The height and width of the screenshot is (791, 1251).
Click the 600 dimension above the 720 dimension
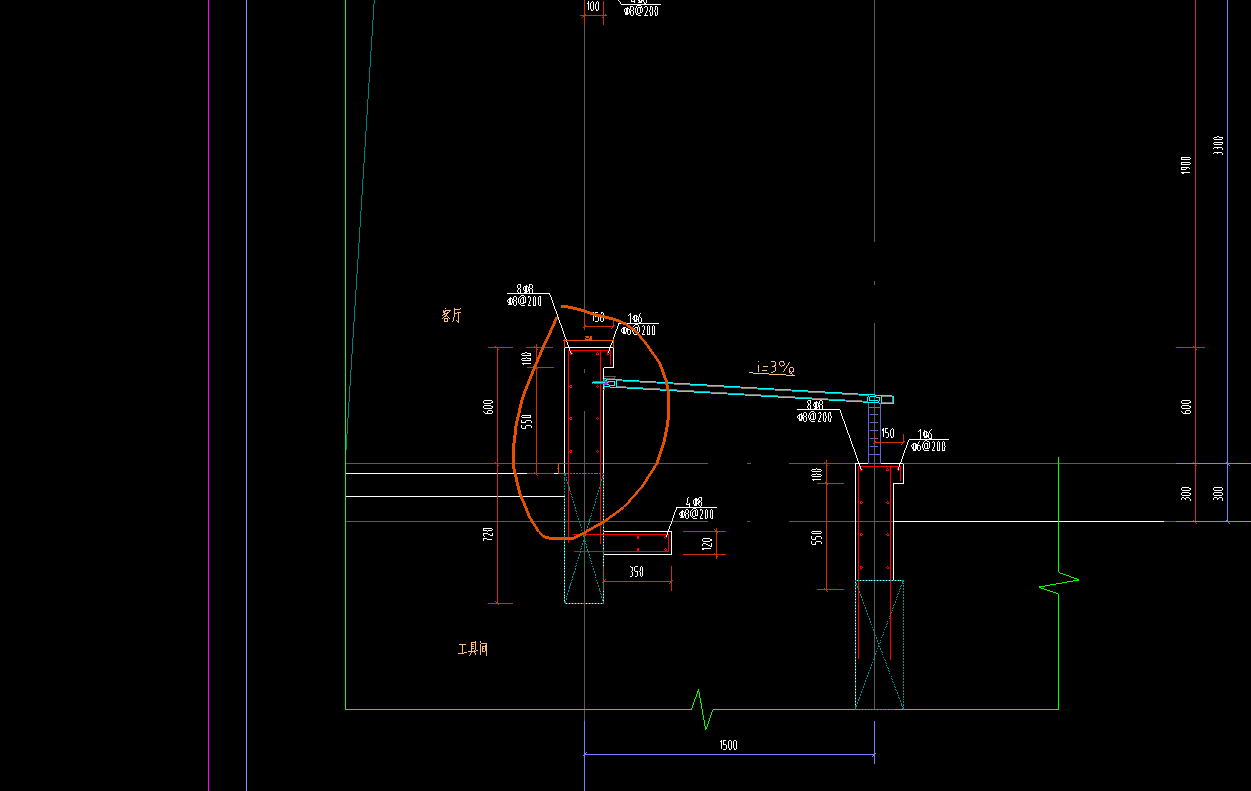(488, 407)
